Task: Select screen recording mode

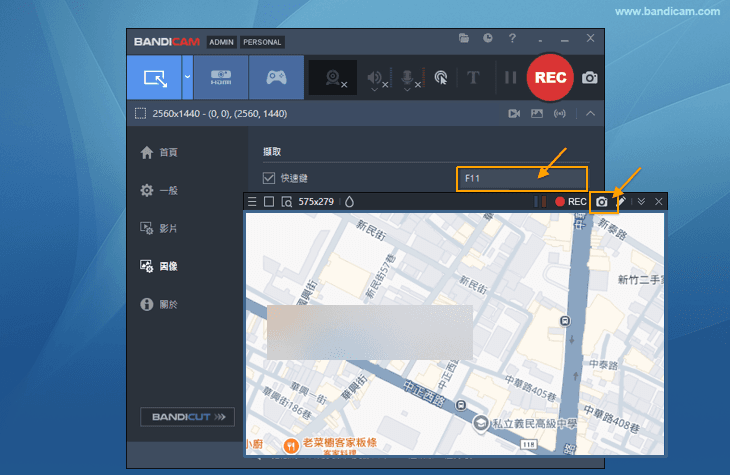Action: click(154, 77)
